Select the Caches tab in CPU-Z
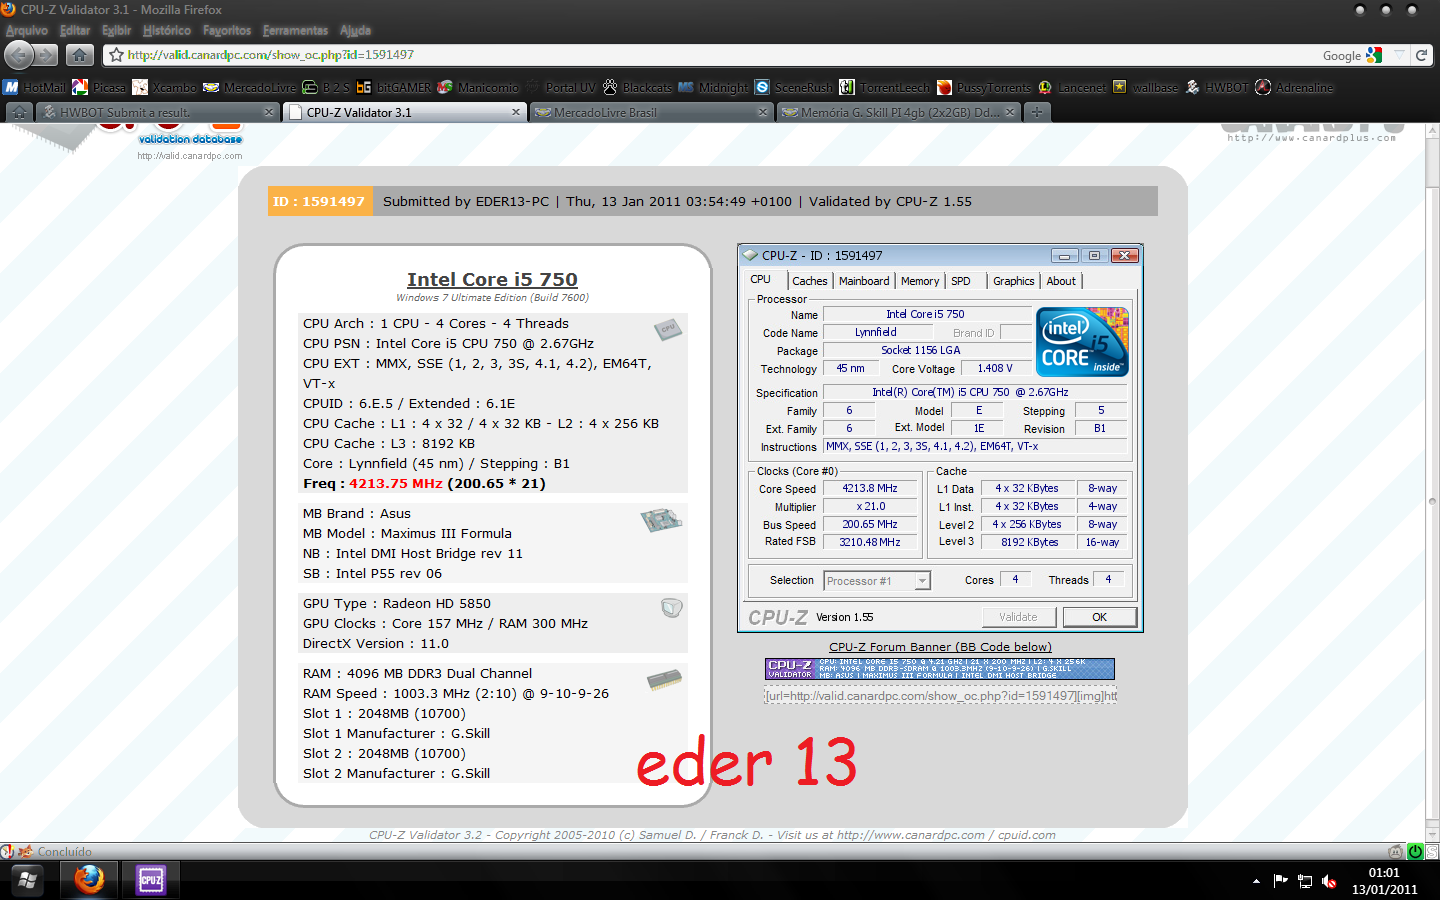 [809, 282]
